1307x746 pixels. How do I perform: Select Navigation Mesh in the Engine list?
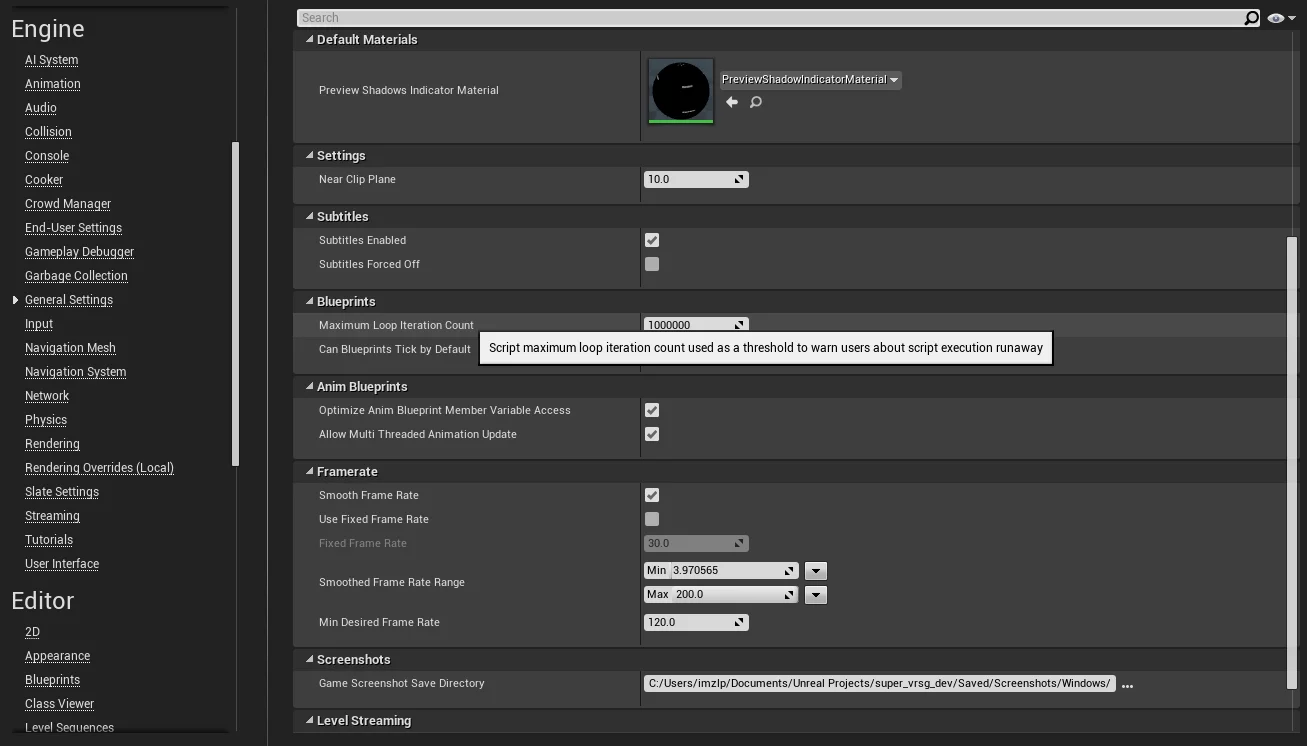click(70, 348)
